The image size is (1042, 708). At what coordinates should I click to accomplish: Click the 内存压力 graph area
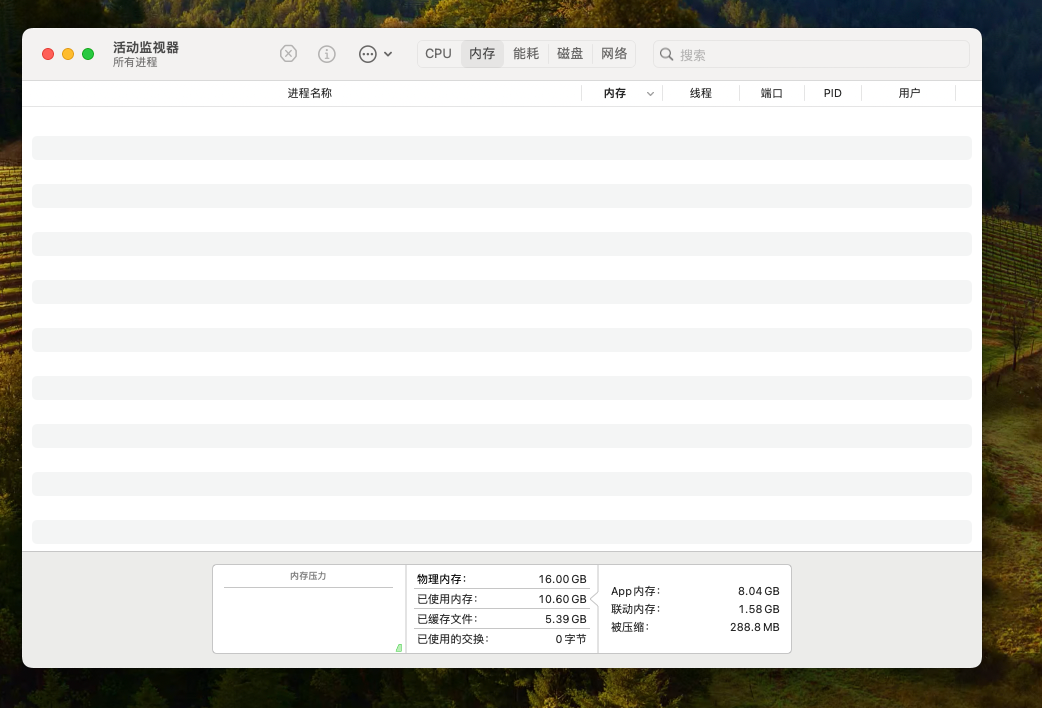coord(308,618)
